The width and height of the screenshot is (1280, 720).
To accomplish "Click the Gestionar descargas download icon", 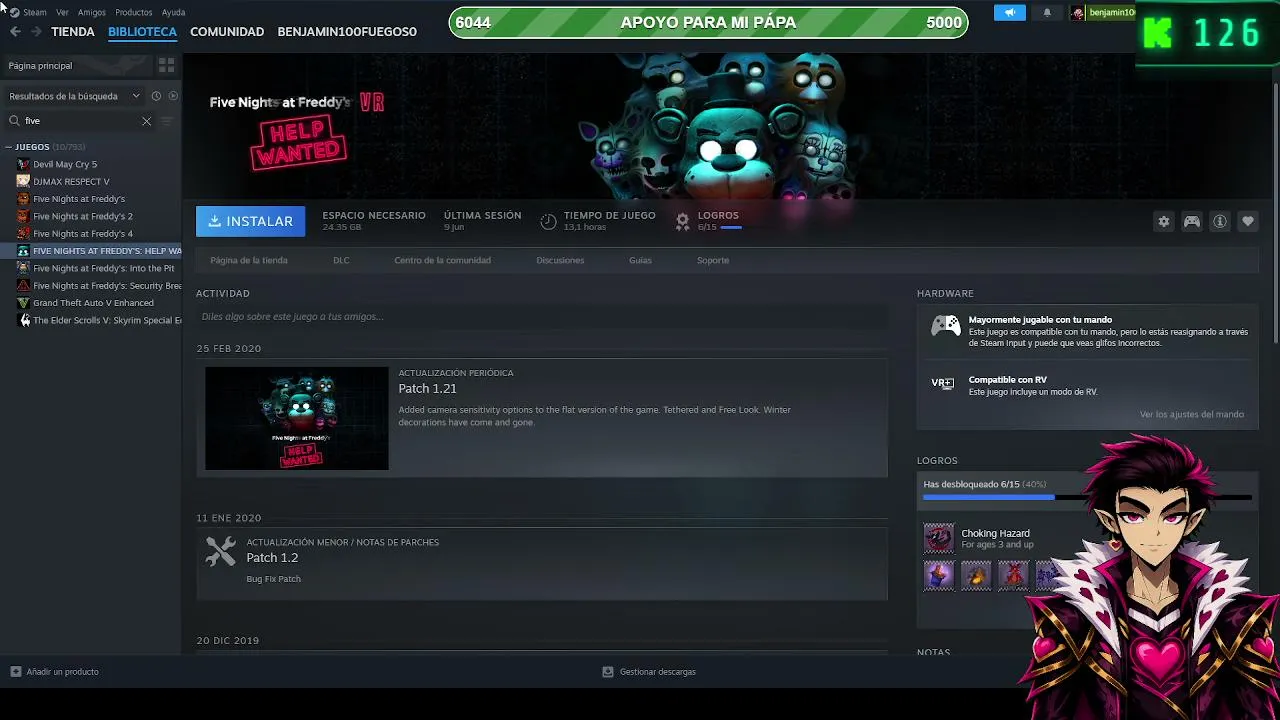I will pyautogui.click(x=607, y=672).
